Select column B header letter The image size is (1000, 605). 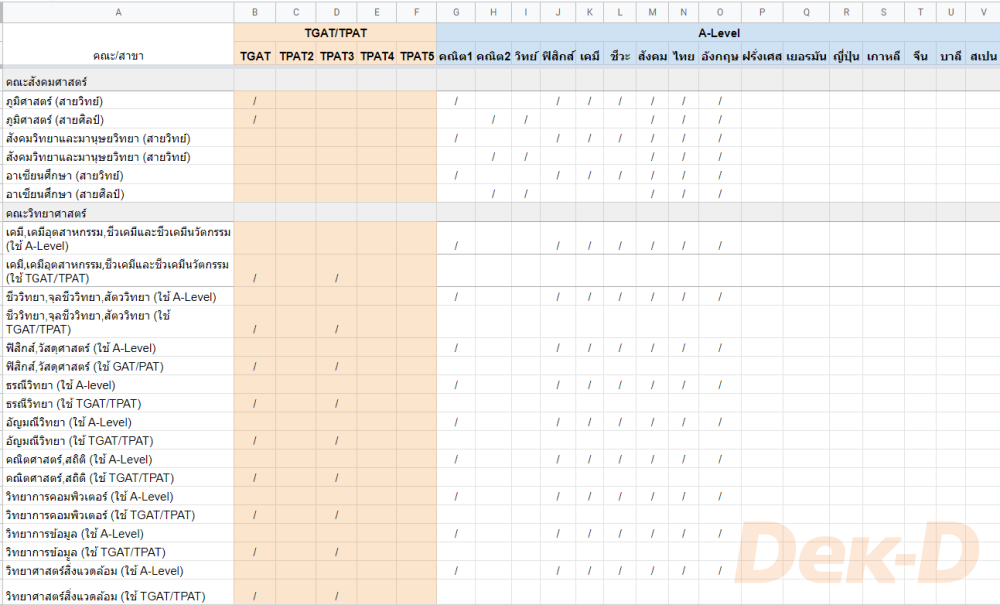tap(255, 12)
